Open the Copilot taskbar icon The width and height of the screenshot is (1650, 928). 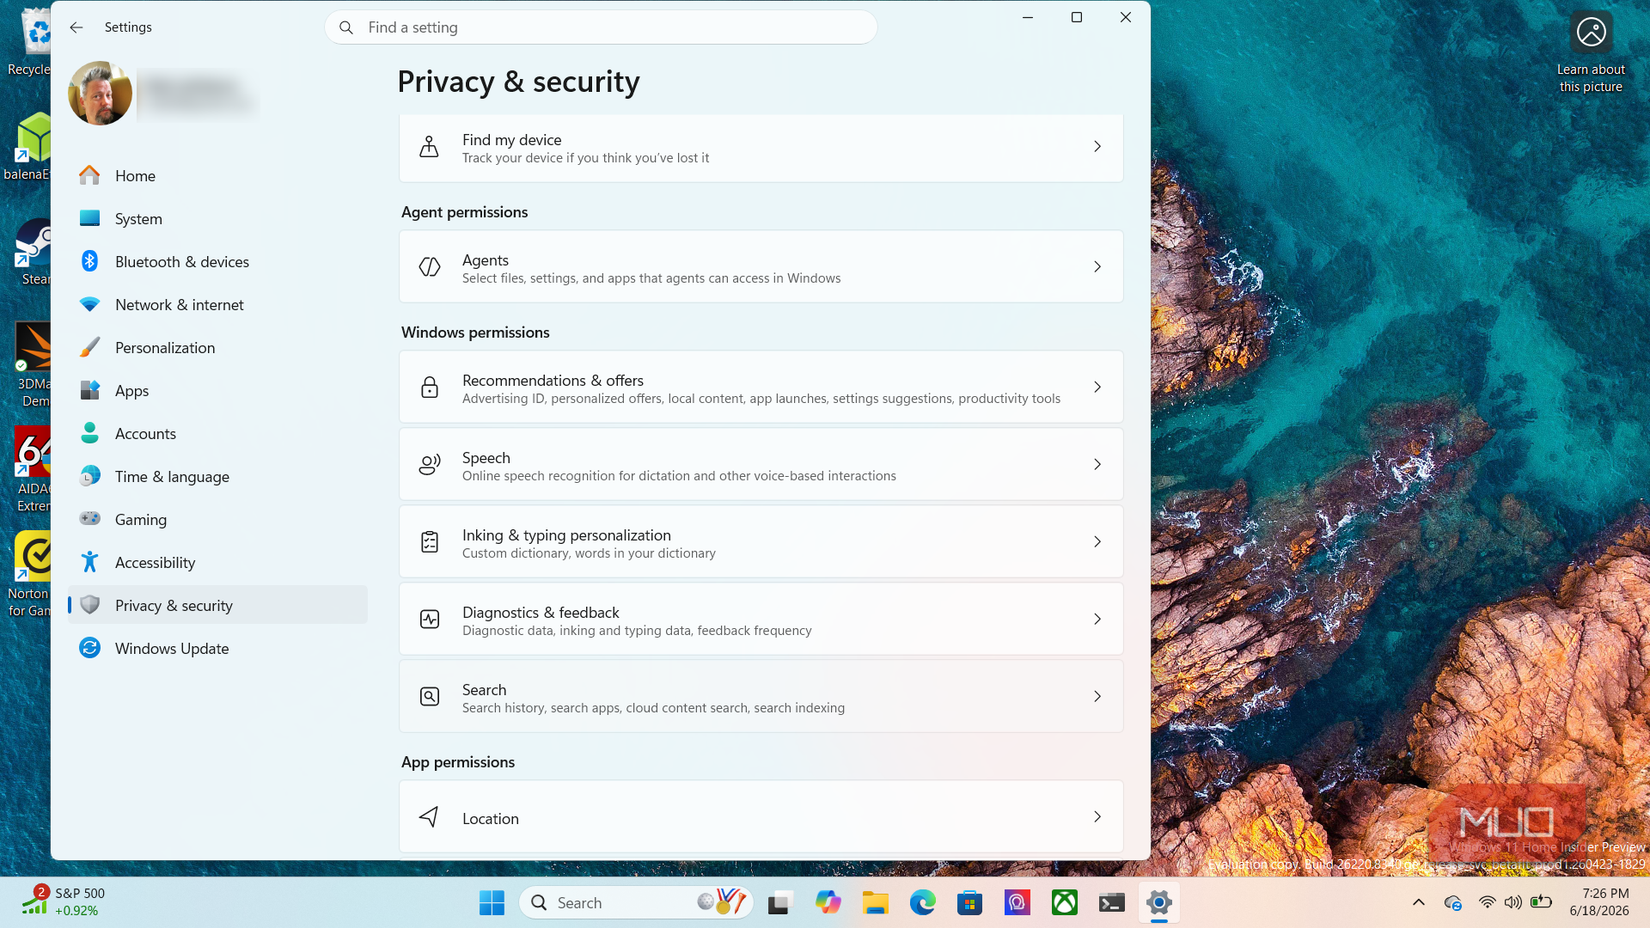828,902
